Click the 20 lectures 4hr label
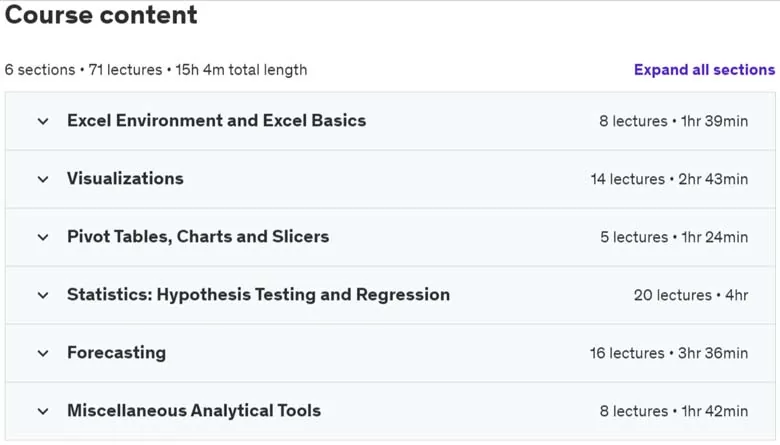Screen dimensions: 780x445 tap(691, 295)
